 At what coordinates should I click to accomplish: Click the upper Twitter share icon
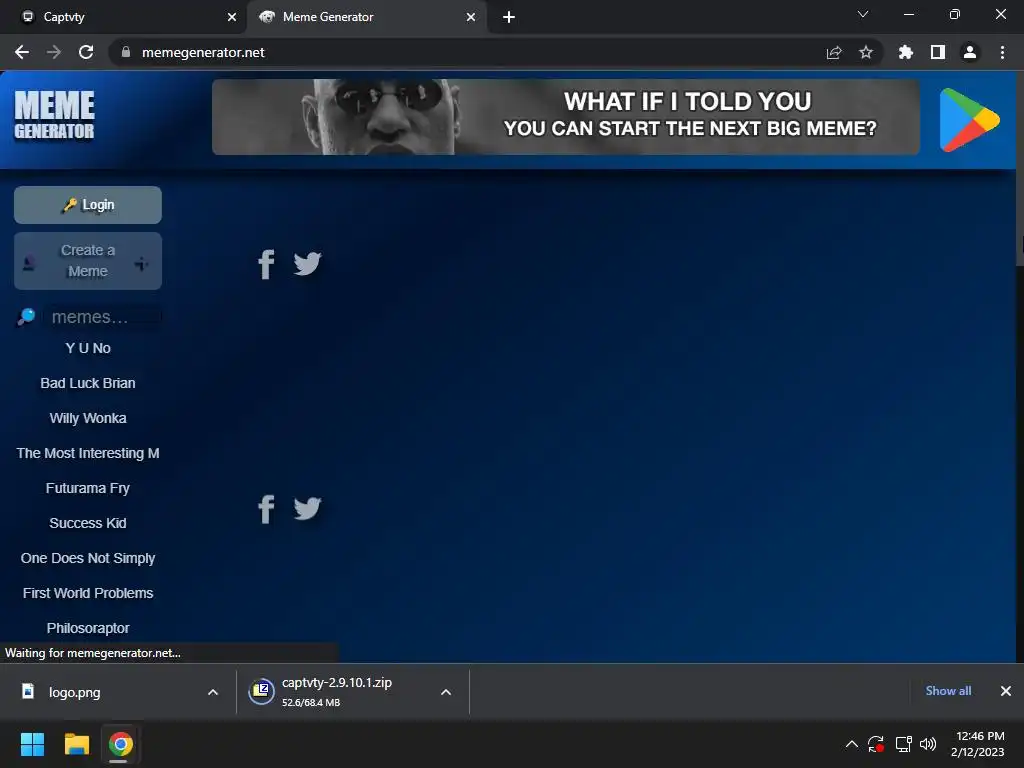click(307, 264)
